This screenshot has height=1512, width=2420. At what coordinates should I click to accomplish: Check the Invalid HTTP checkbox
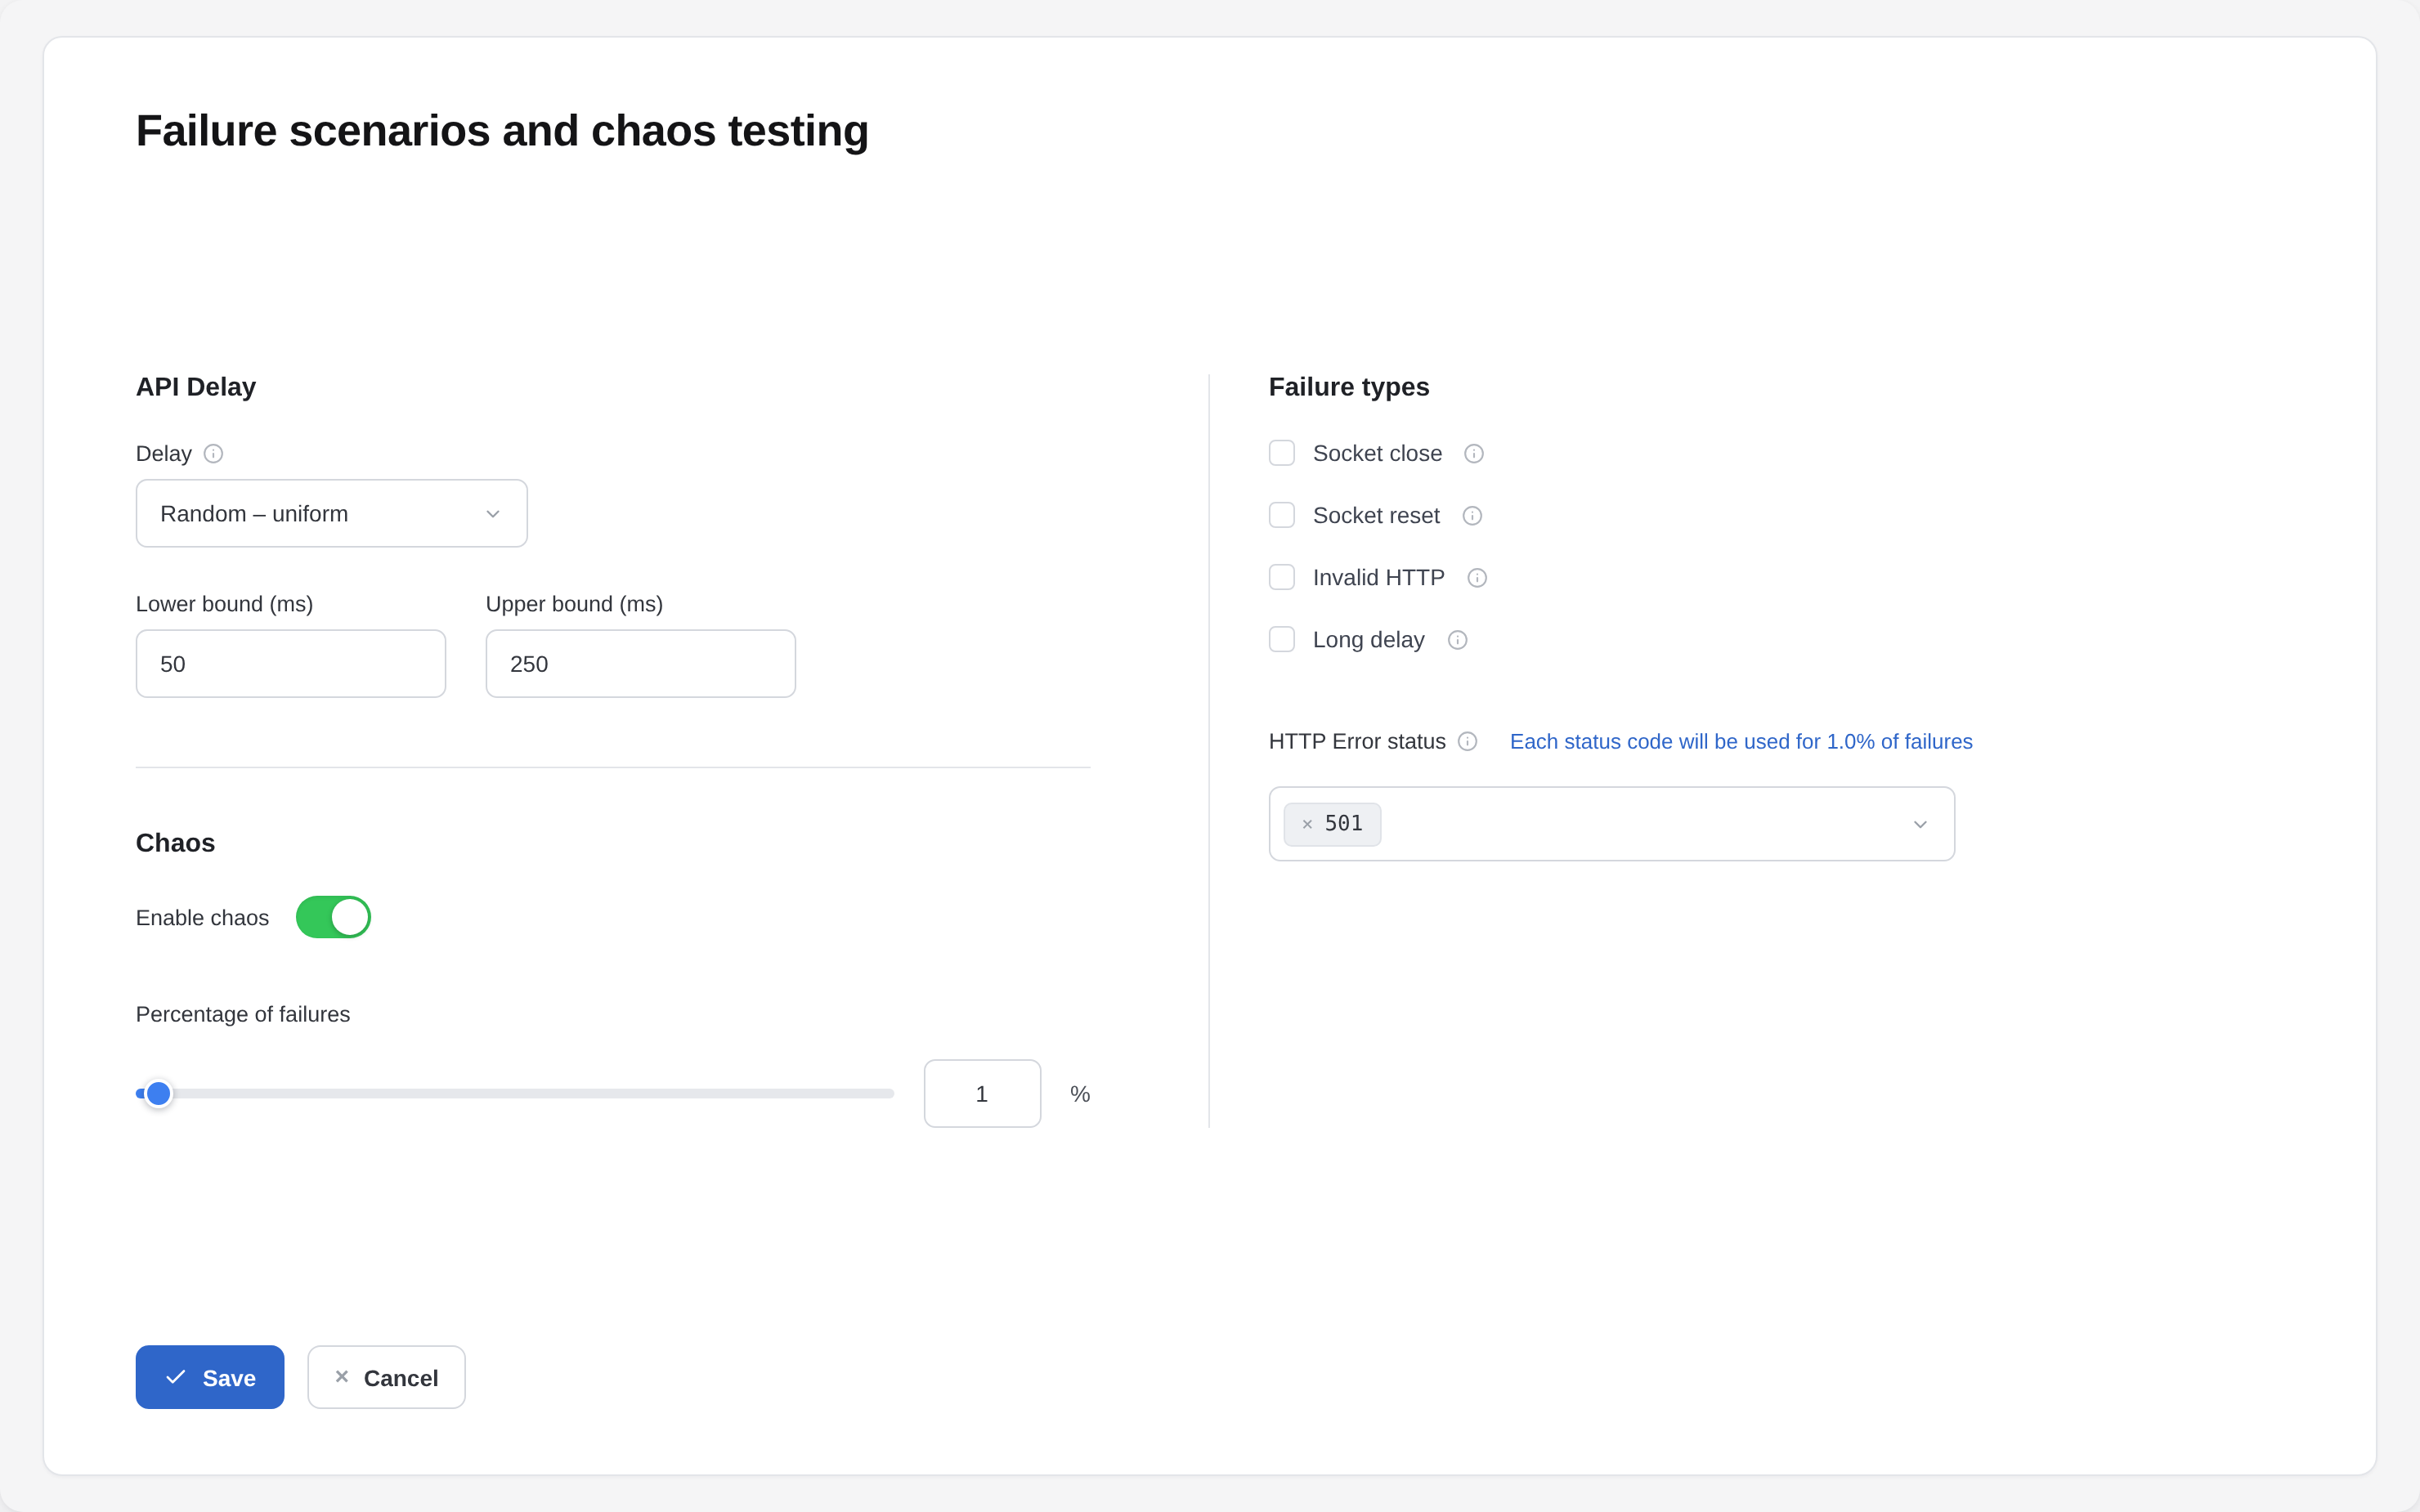click(x=1282, y=577)
